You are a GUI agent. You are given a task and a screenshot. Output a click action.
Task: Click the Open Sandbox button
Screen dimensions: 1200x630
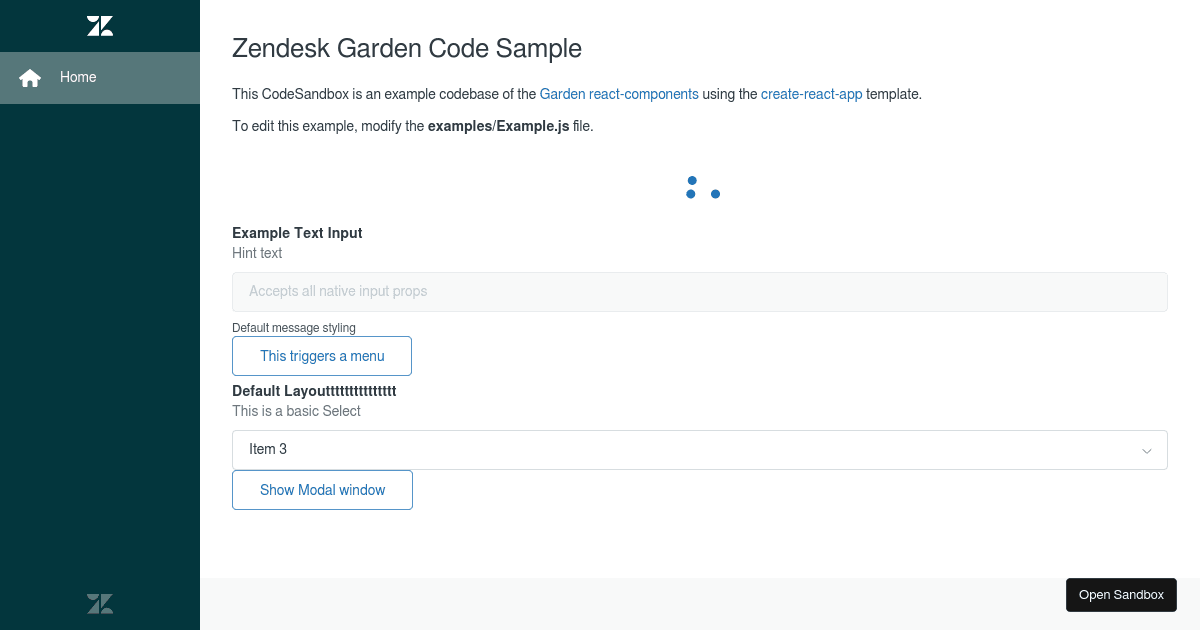pos(1121,594)
